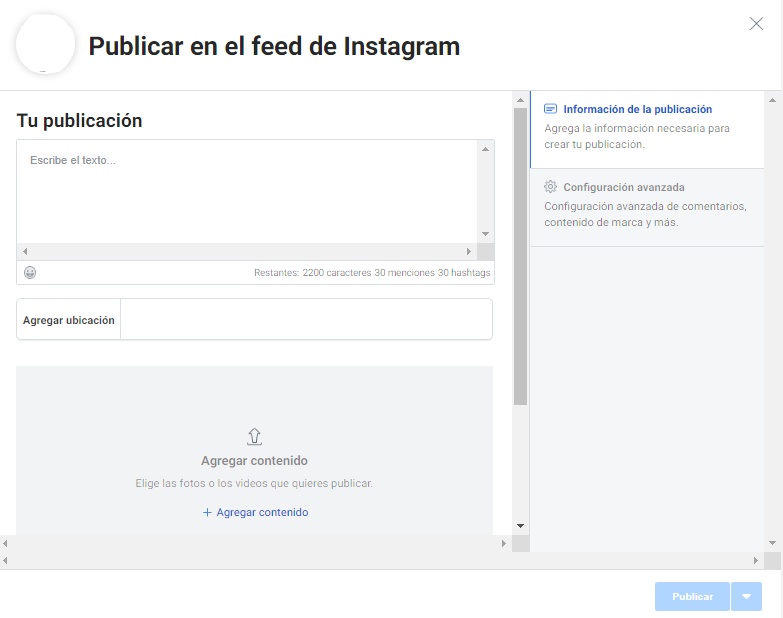Screen dimensions: 783x618
Task: Click the caption box scroll up arrow
Action: 485,149
